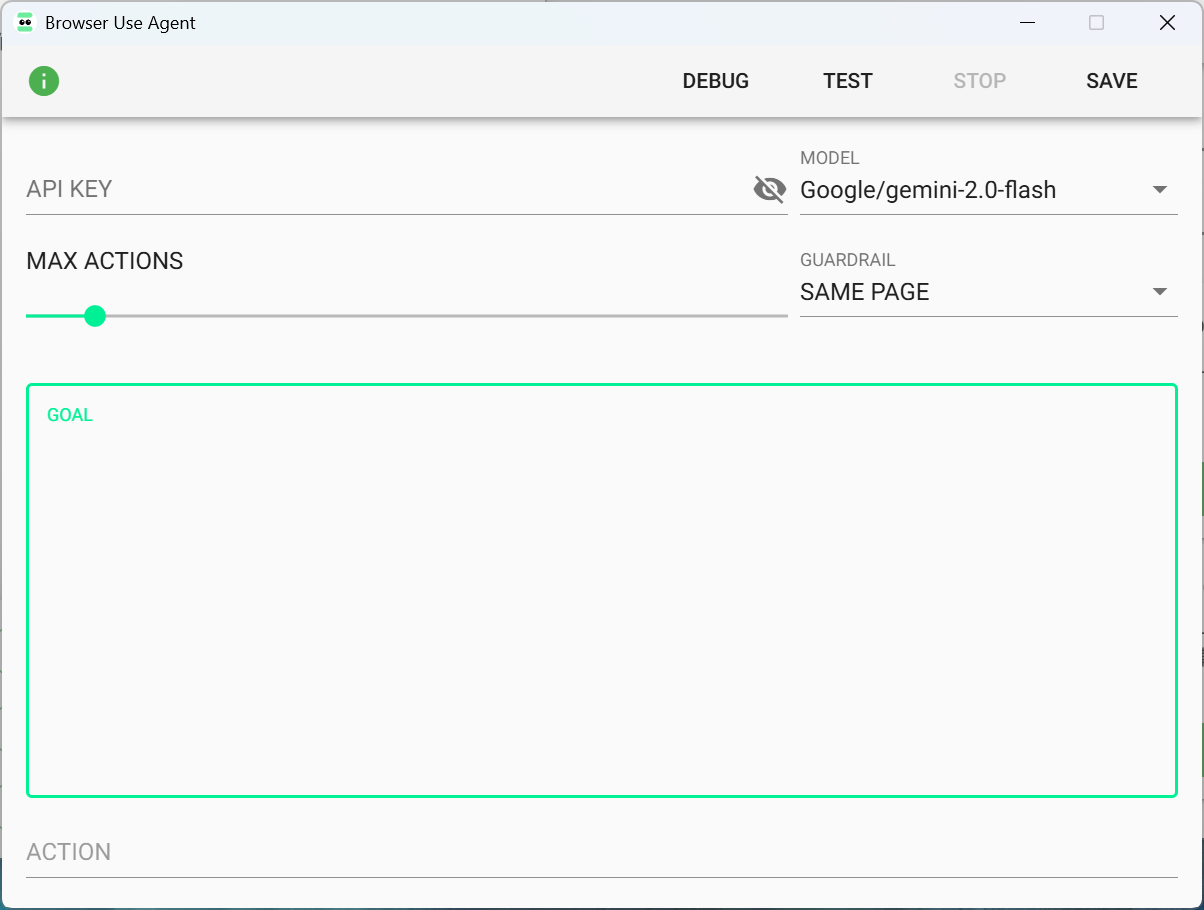Click the Browser Use Agent title text
Screen dimensions: 1204x910
click(x=120, y=23)
